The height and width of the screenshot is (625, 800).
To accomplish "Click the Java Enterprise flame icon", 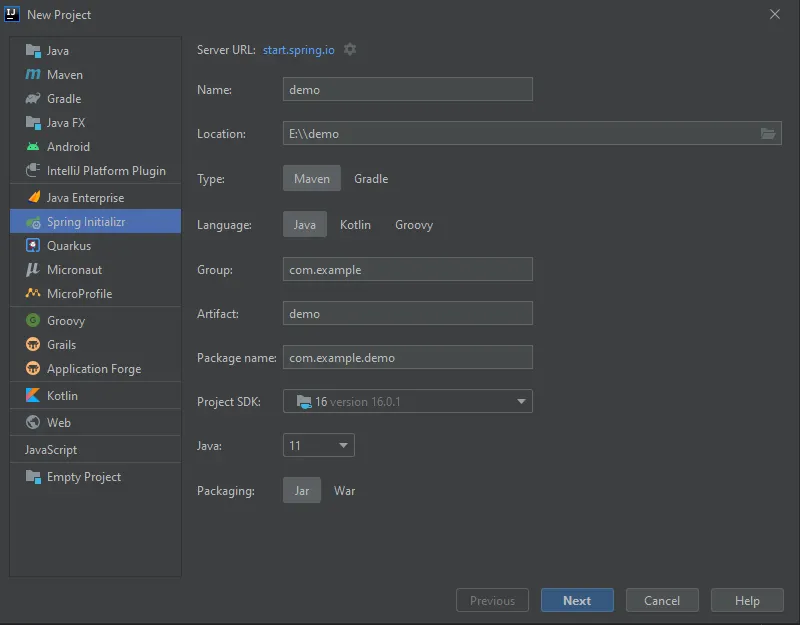I will pos(34,197).
